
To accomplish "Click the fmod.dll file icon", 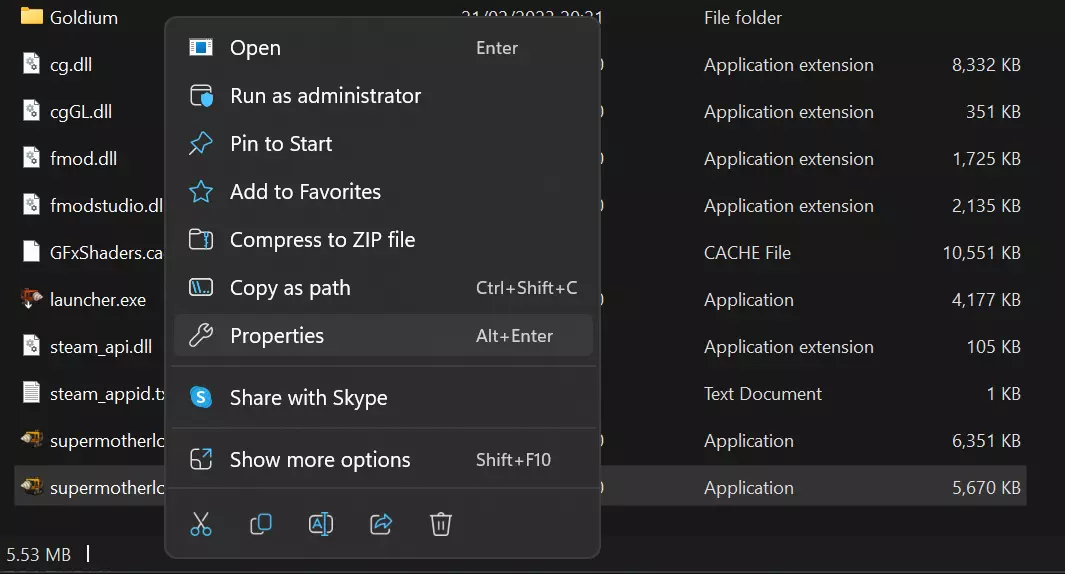I will (x=31, y=158).
